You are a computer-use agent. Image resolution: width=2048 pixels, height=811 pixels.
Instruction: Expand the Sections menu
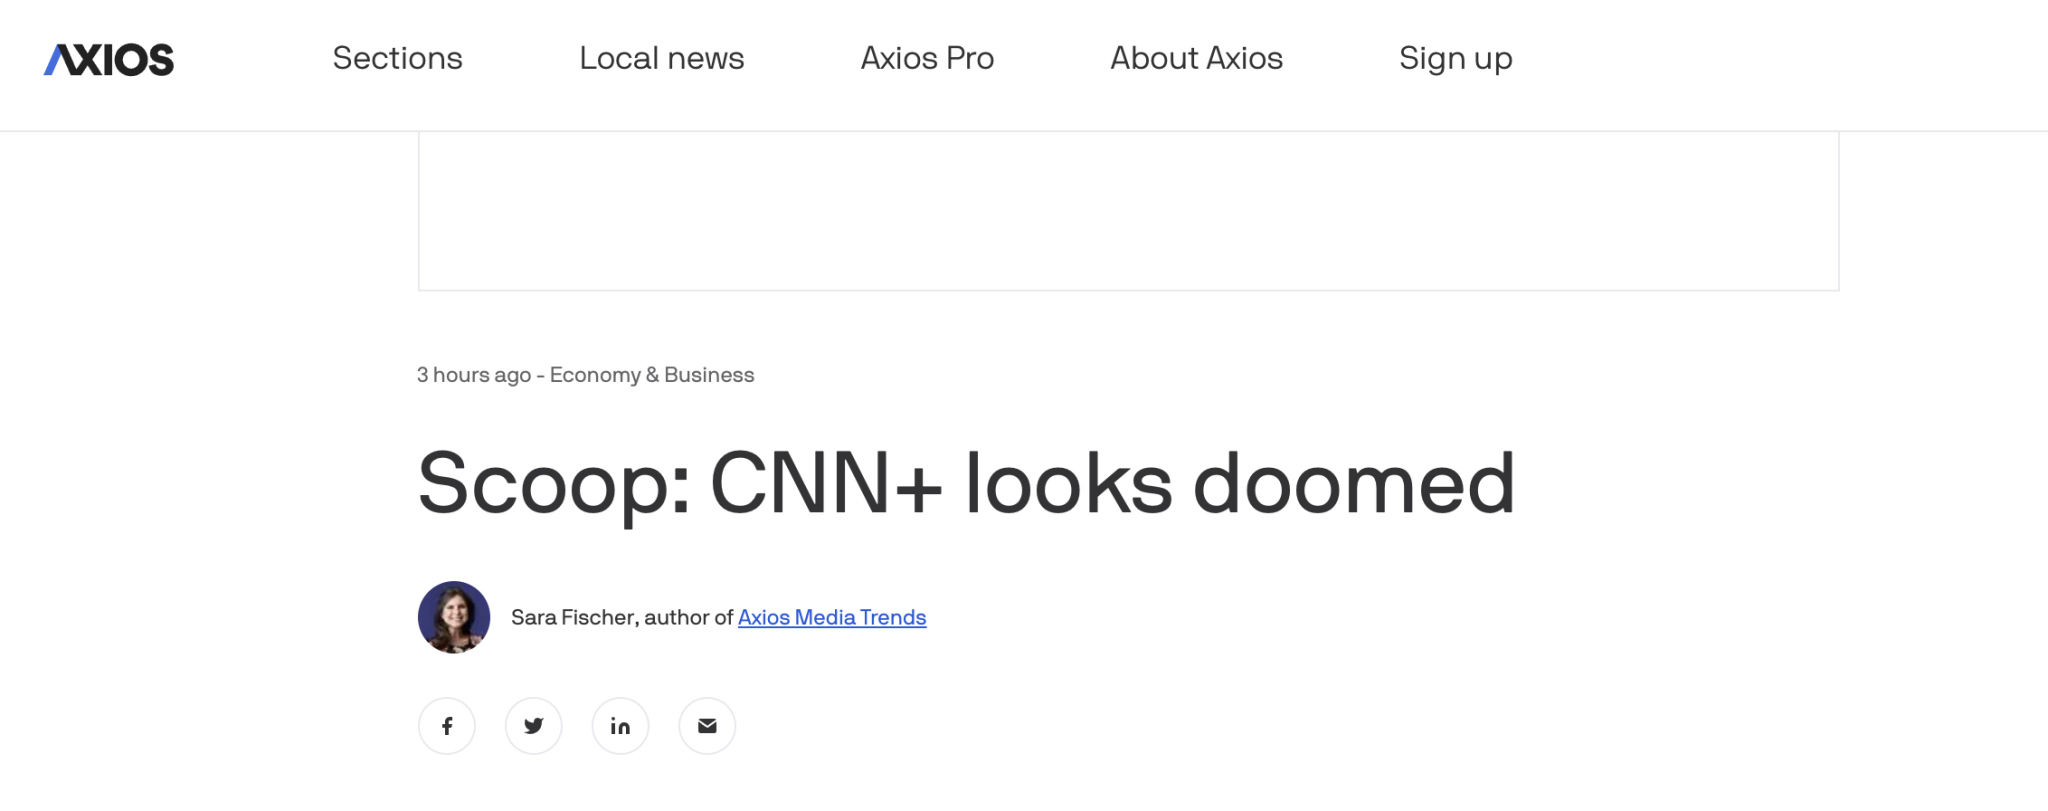click(x=397, y=59)
